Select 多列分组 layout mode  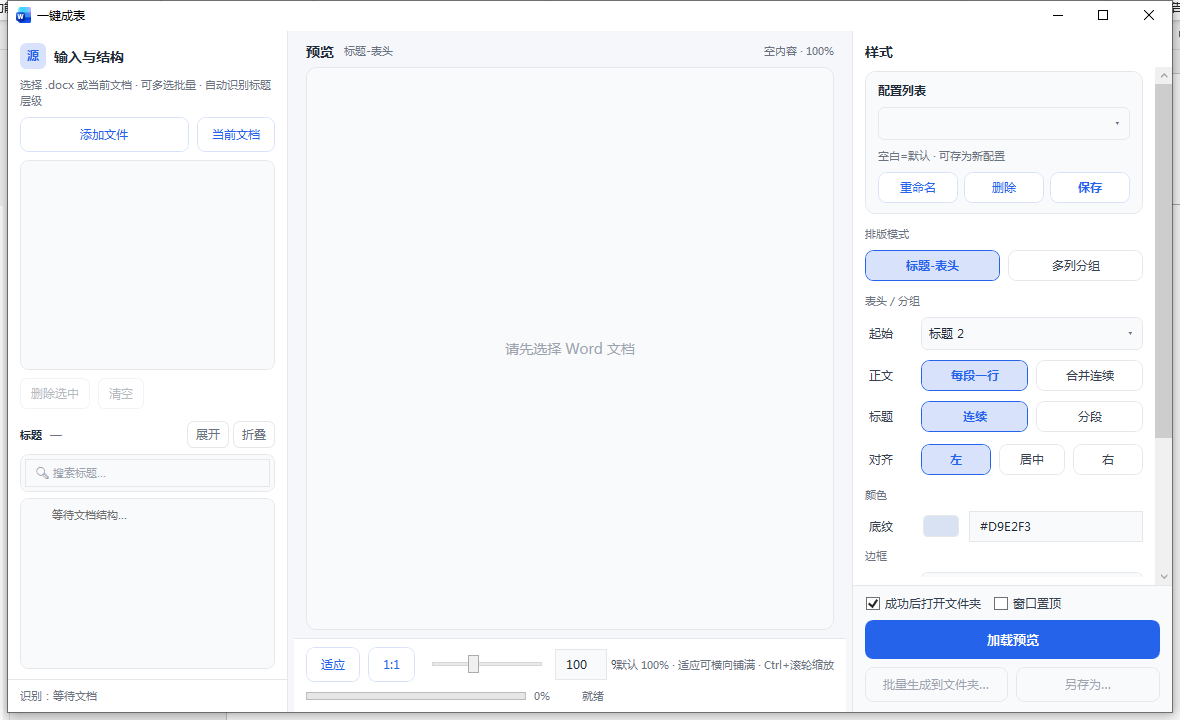(x=1075, y=266)
